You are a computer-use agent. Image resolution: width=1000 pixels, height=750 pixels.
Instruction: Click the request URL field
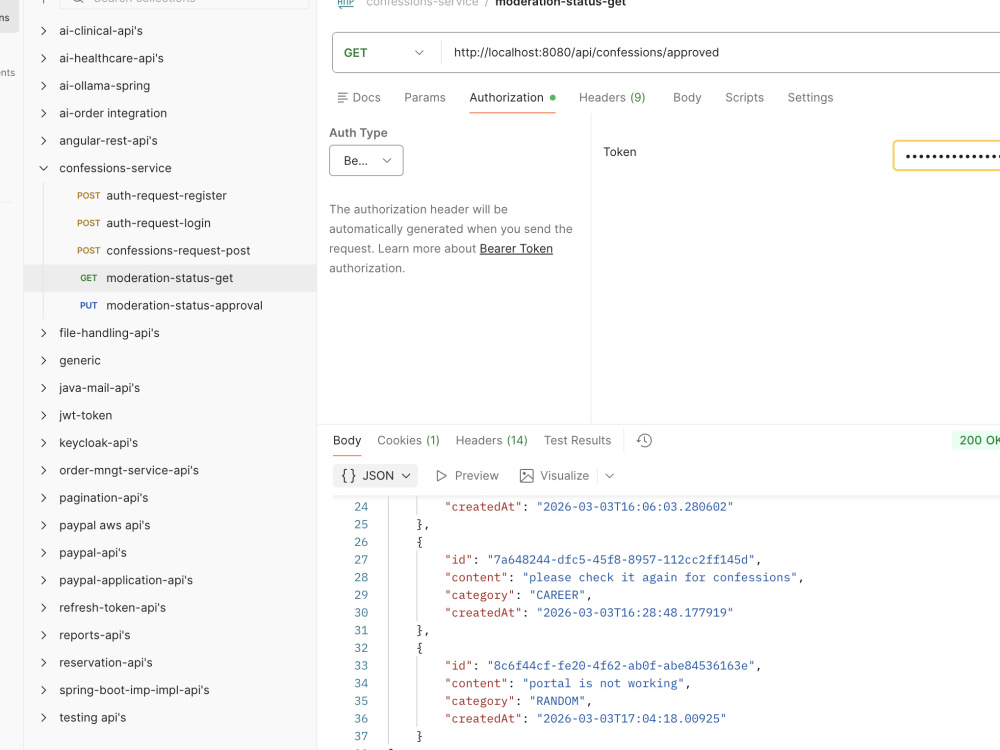coord(721,53)
